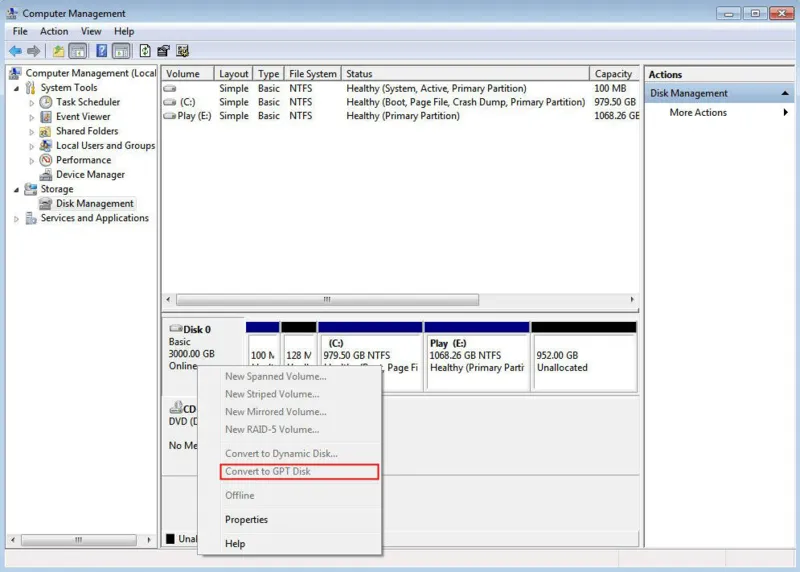800x572 pixels.
Task: Click the Refresh toolbar icon
Action: click(x=145, y=51)
